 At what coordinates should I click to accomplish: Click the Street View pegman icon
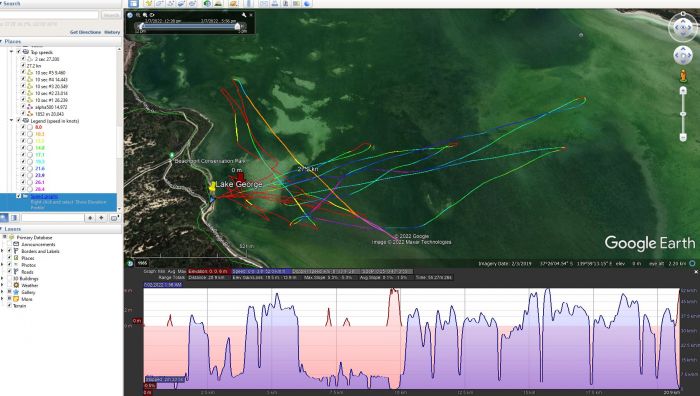[683, 76]
